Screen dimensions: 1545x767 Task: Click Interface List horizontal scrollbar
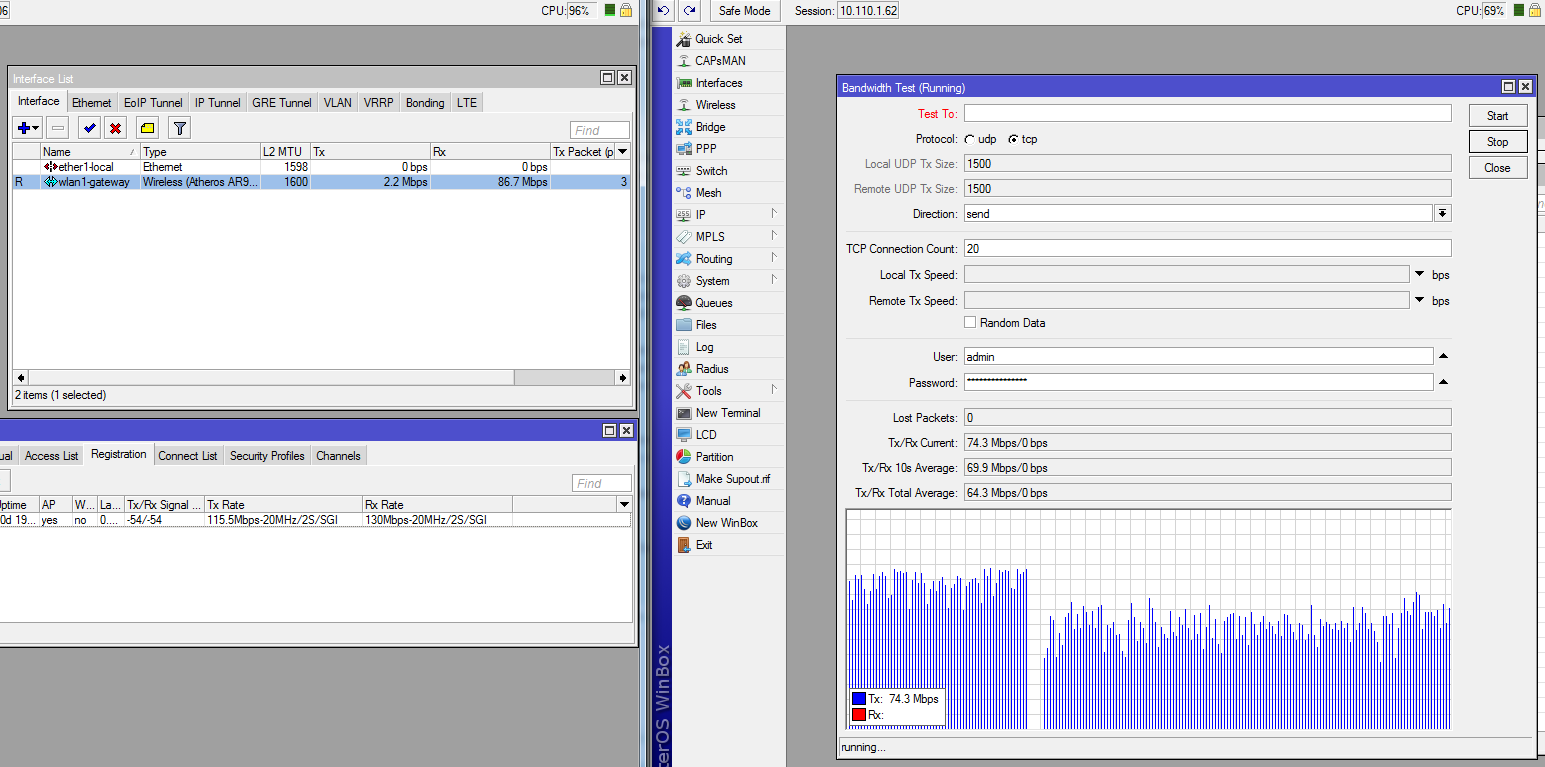coord(320,378)
